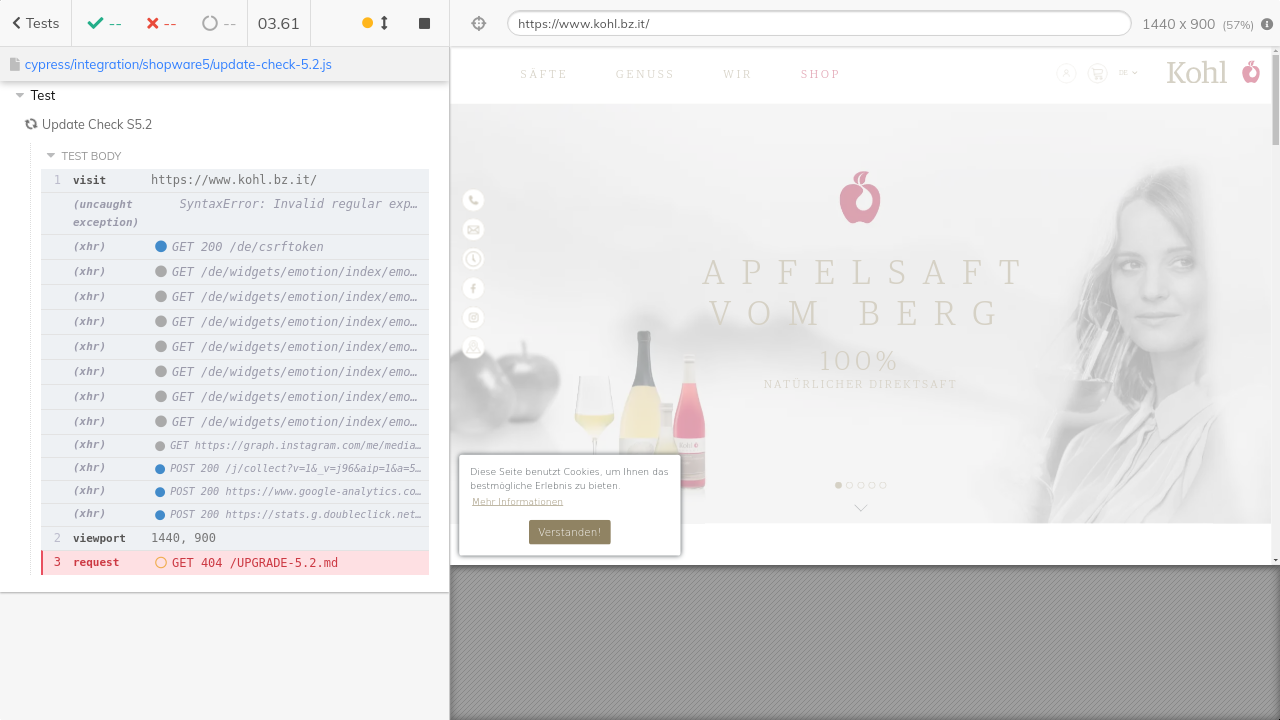
Task: Collapse the Test suite
Action: point(20,95)
